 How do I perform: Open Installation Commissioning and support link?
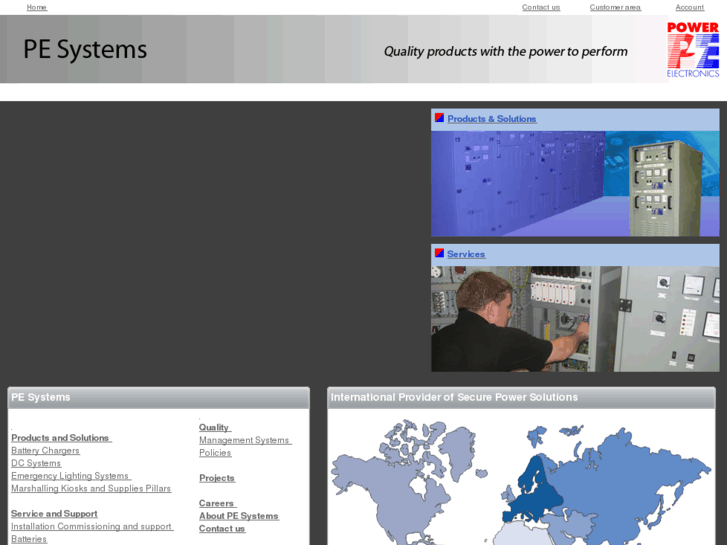[x=92, y=526]
